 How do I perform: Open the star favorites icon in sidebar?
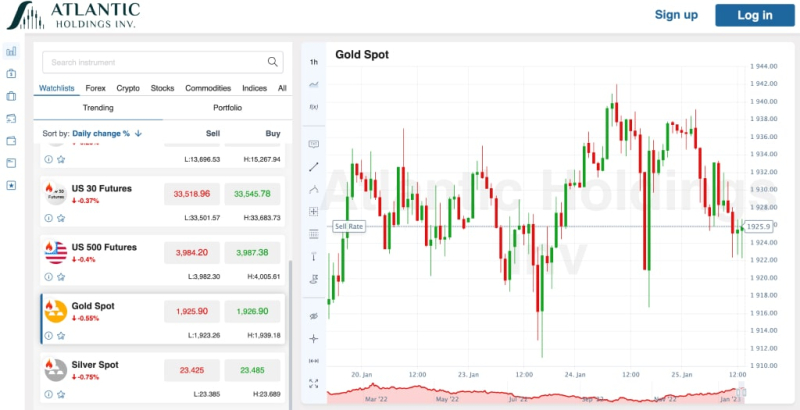coord(11,186)
